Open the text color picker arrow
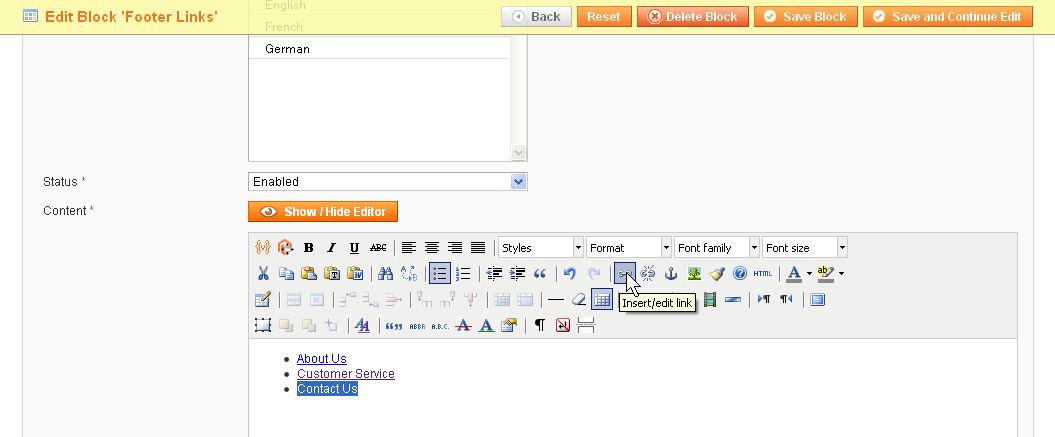 [809, 273]
